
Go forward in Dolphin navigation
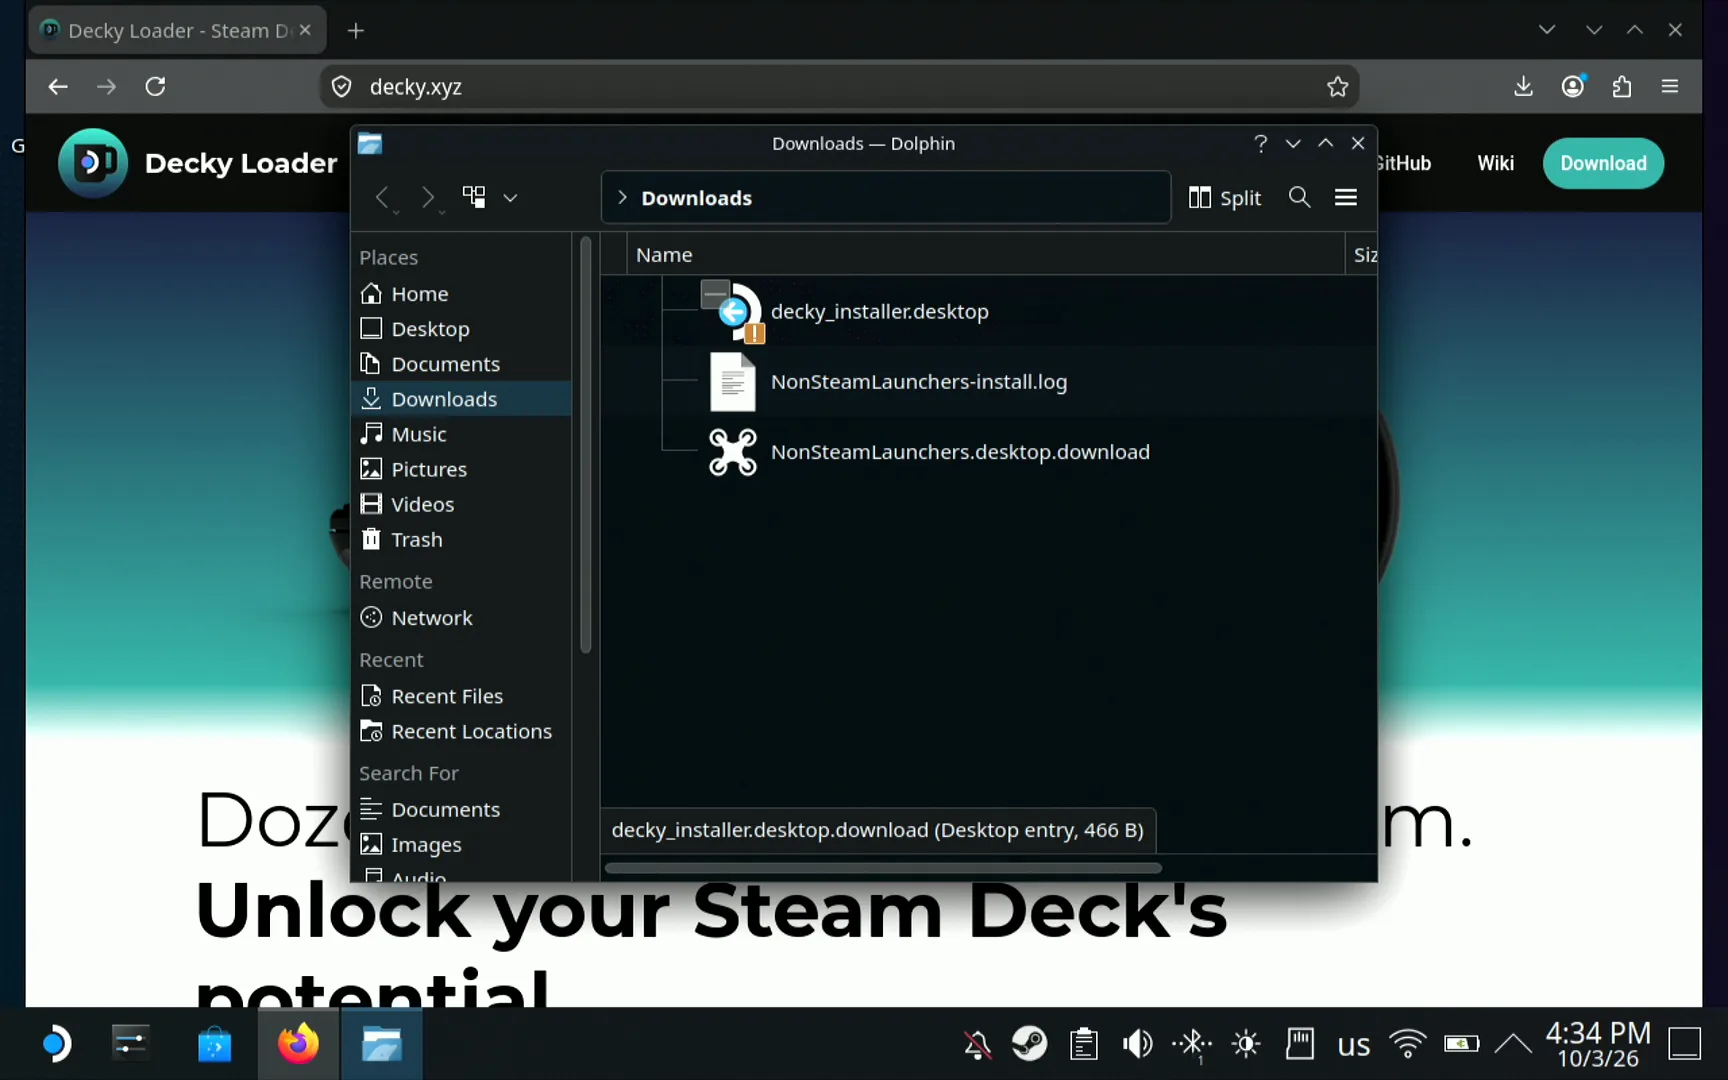(x=428, y=198)
